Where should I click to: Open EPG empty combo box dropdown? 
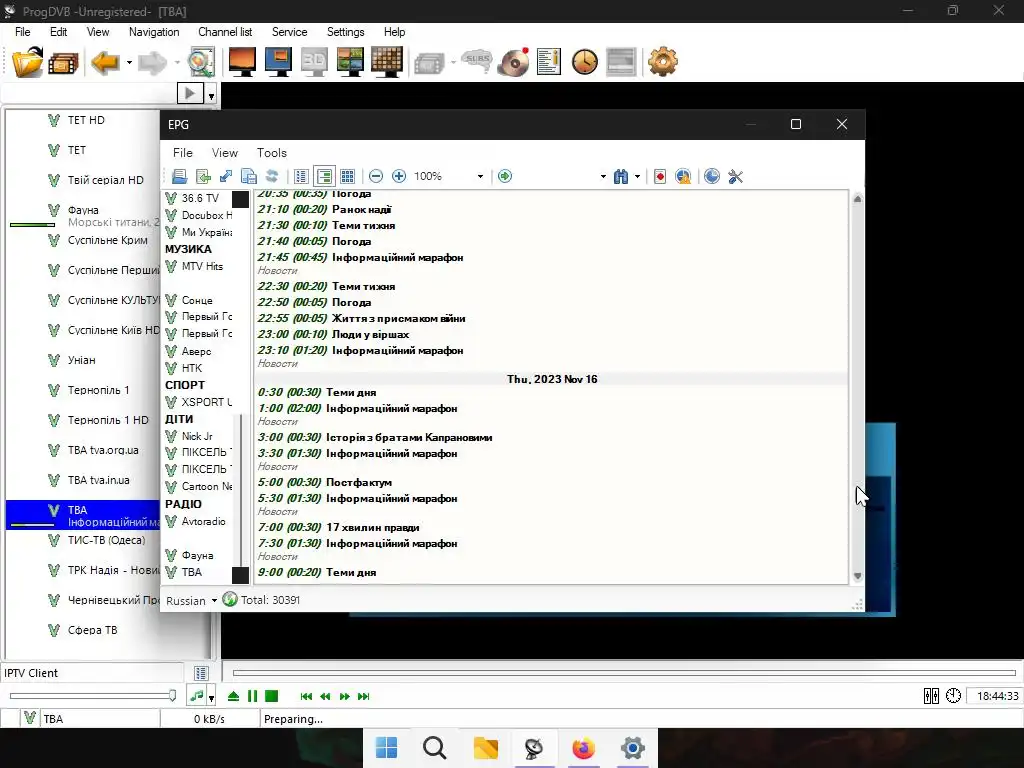[x=603, y=176]
